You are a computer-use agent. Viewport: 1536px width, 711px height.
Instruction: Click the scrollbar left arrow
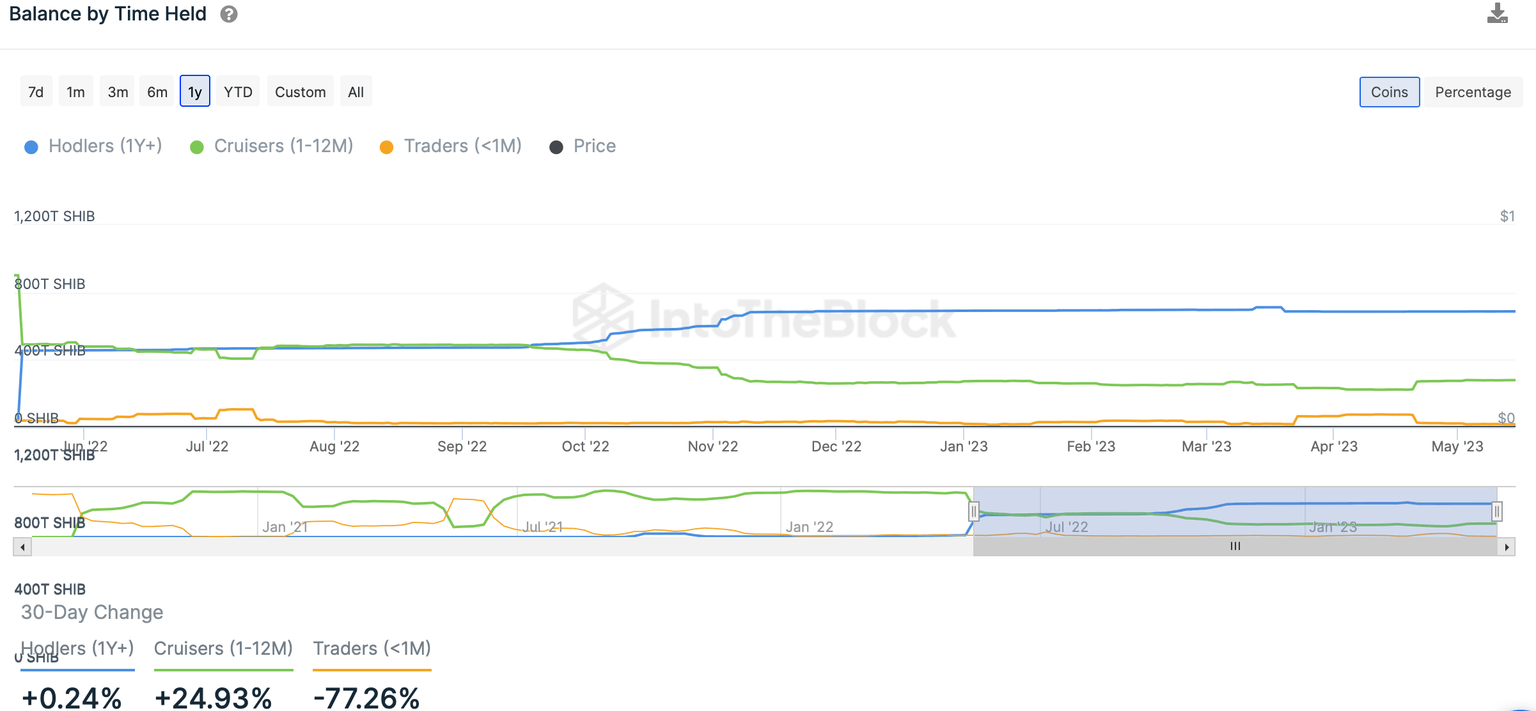click(x=22, y=547)
